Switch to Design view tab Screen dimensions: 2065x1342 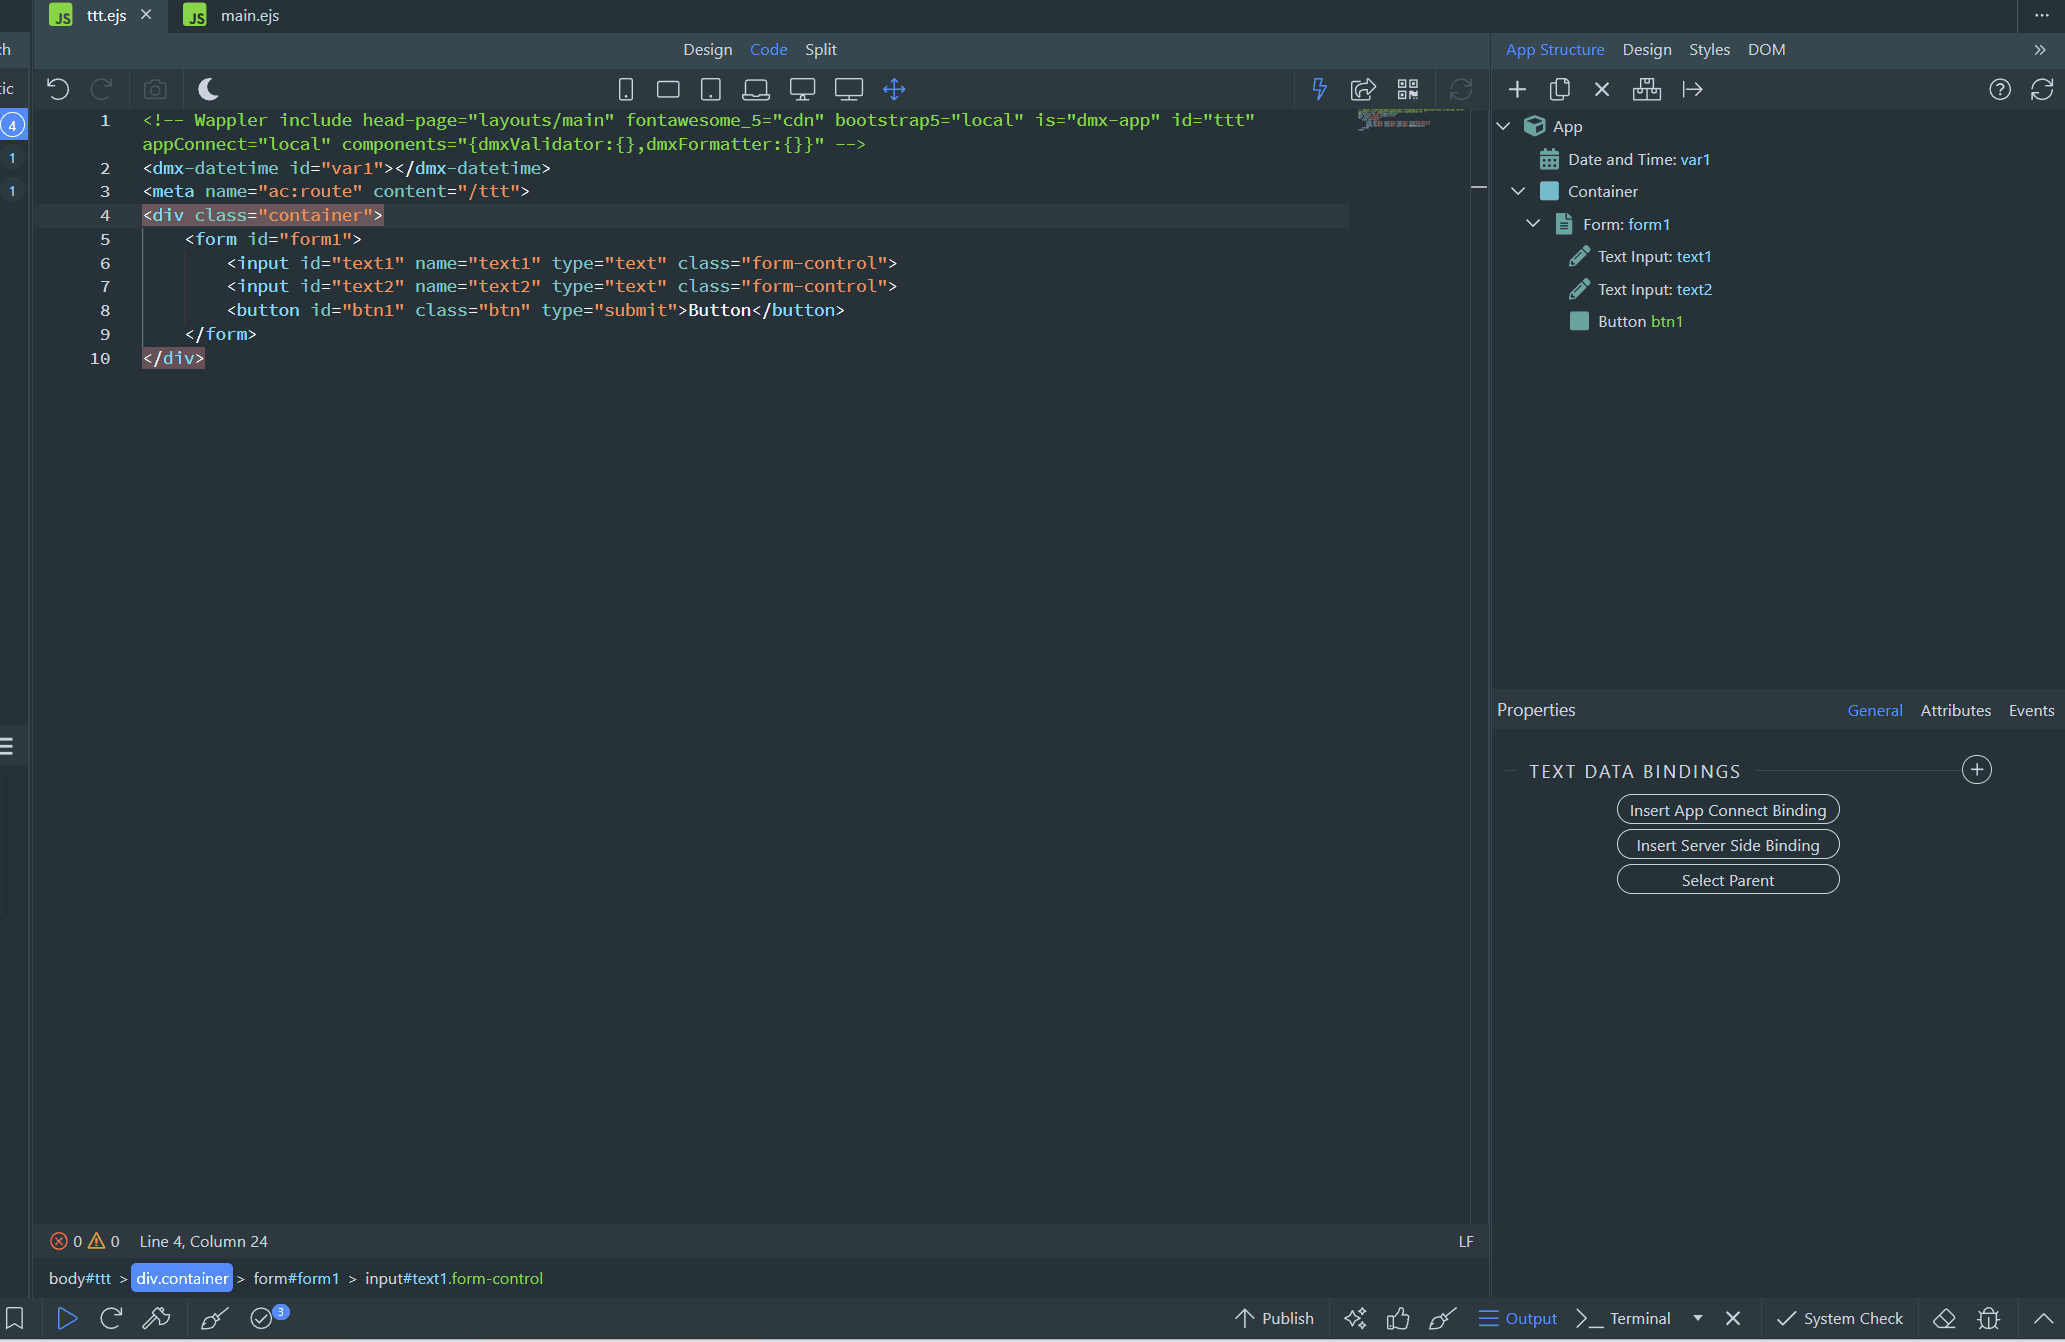707,49
